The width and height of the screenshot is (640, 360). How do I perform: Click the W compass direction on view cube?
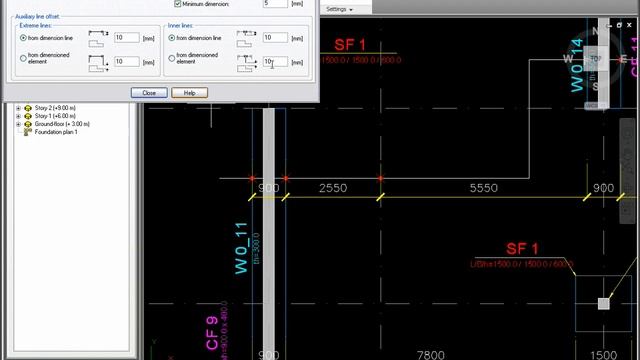(568, 59)
